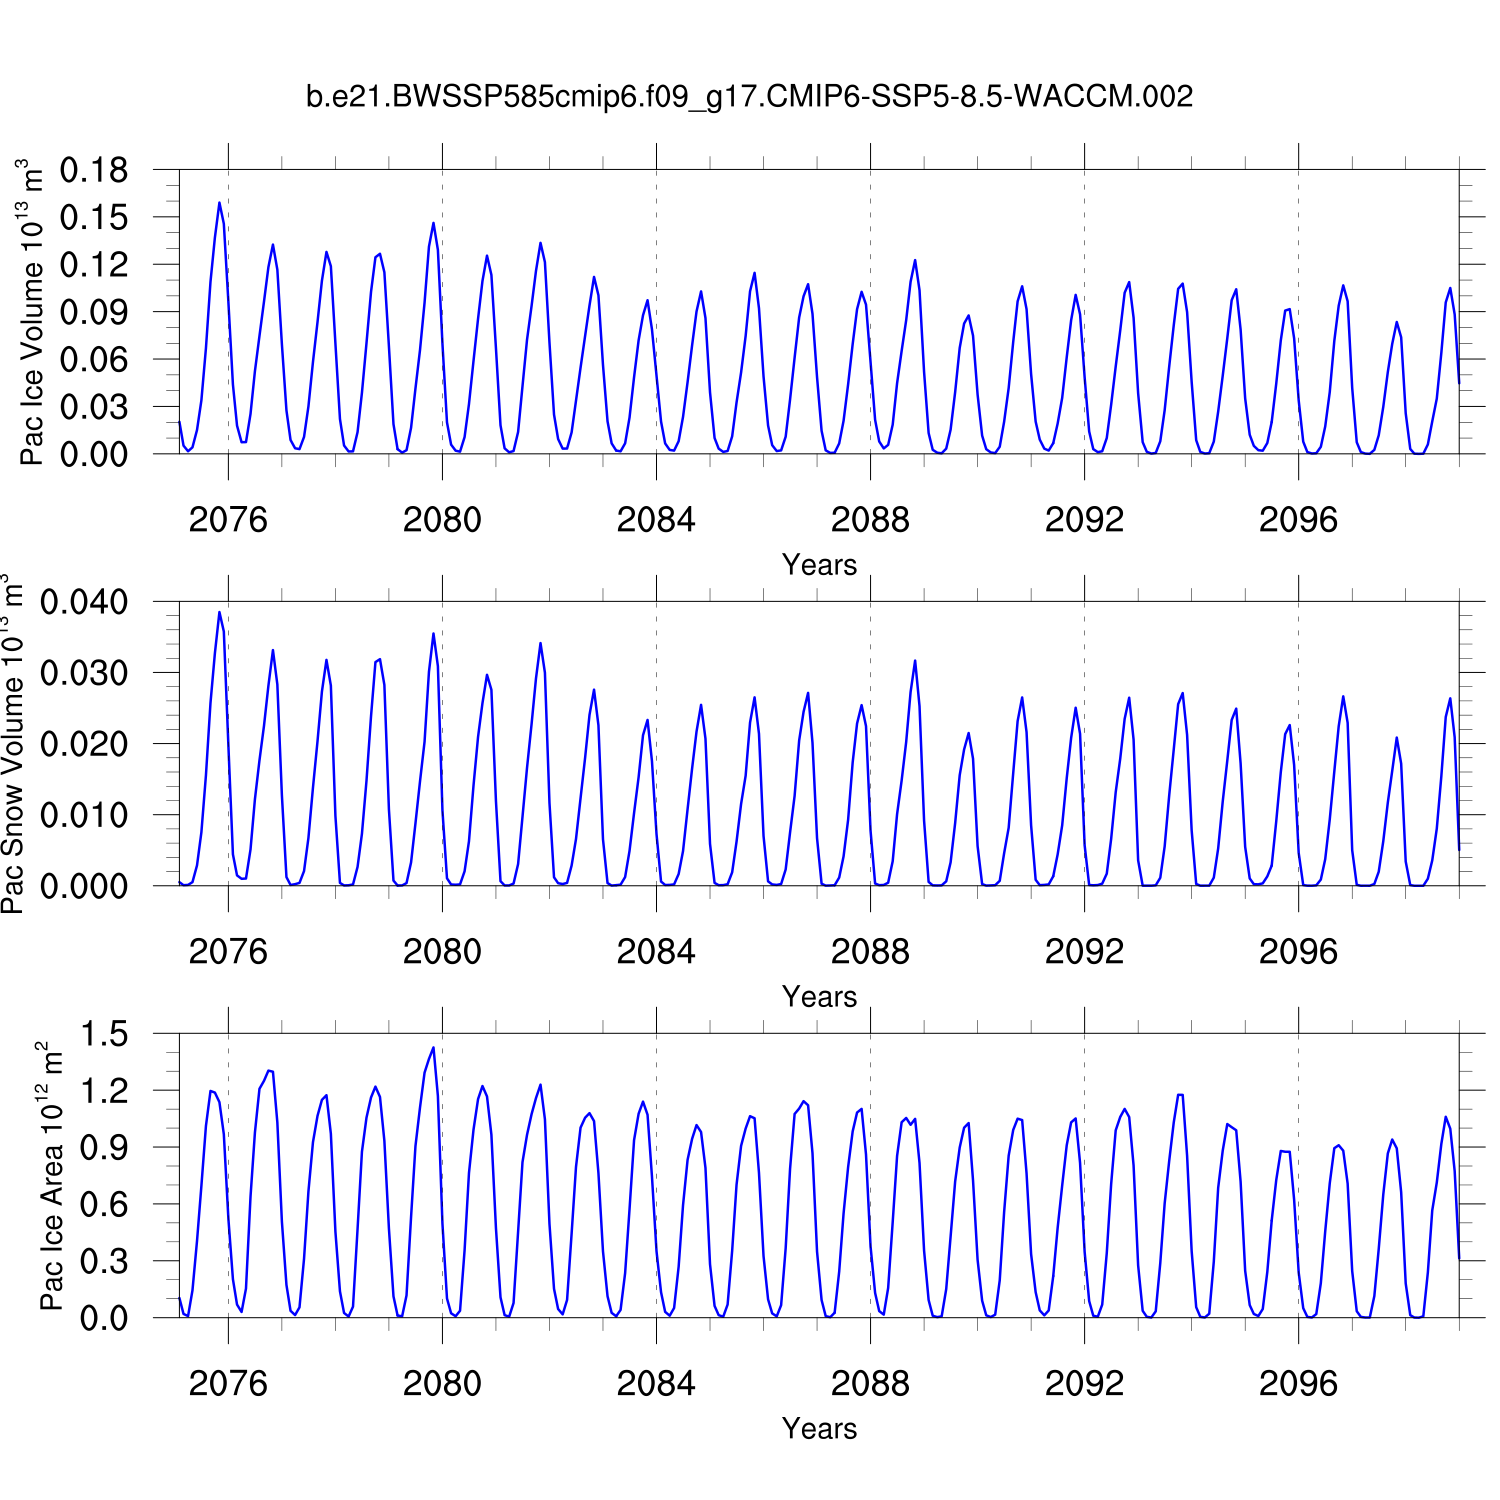Click 2084 label under the ice area panel
This screenshot has height=1500, width=1500.
(x=656, y=1384)
